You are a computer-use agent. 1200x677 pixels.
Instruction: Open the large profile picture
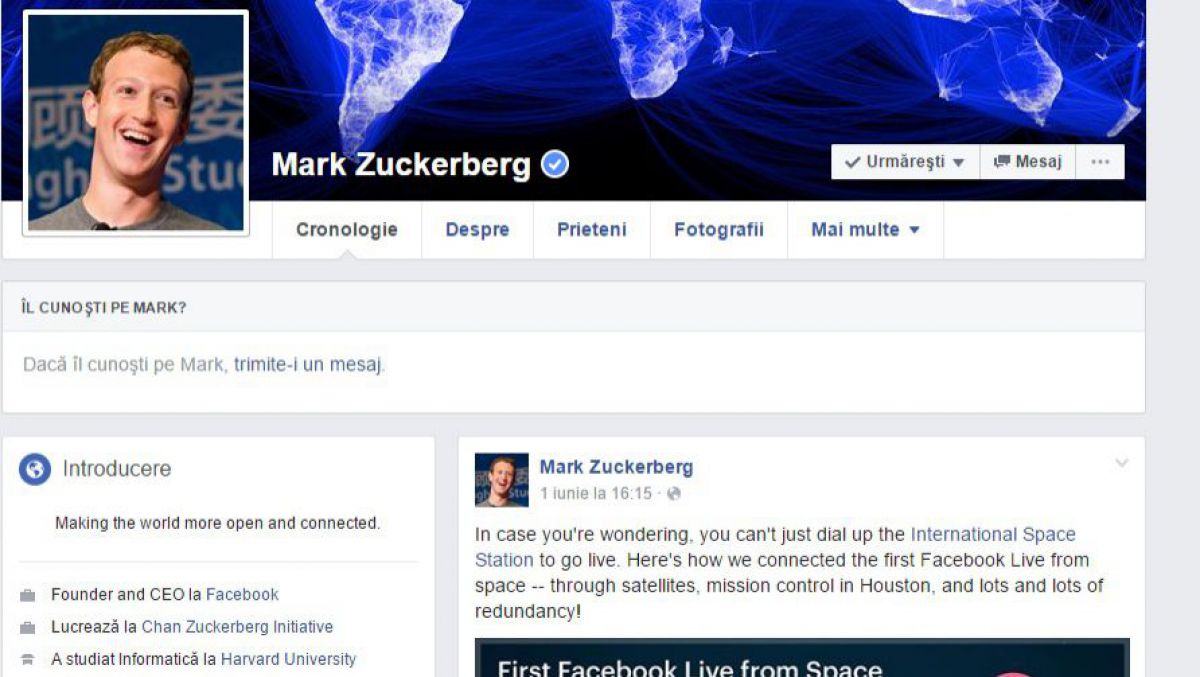click(x=136, y=123)
